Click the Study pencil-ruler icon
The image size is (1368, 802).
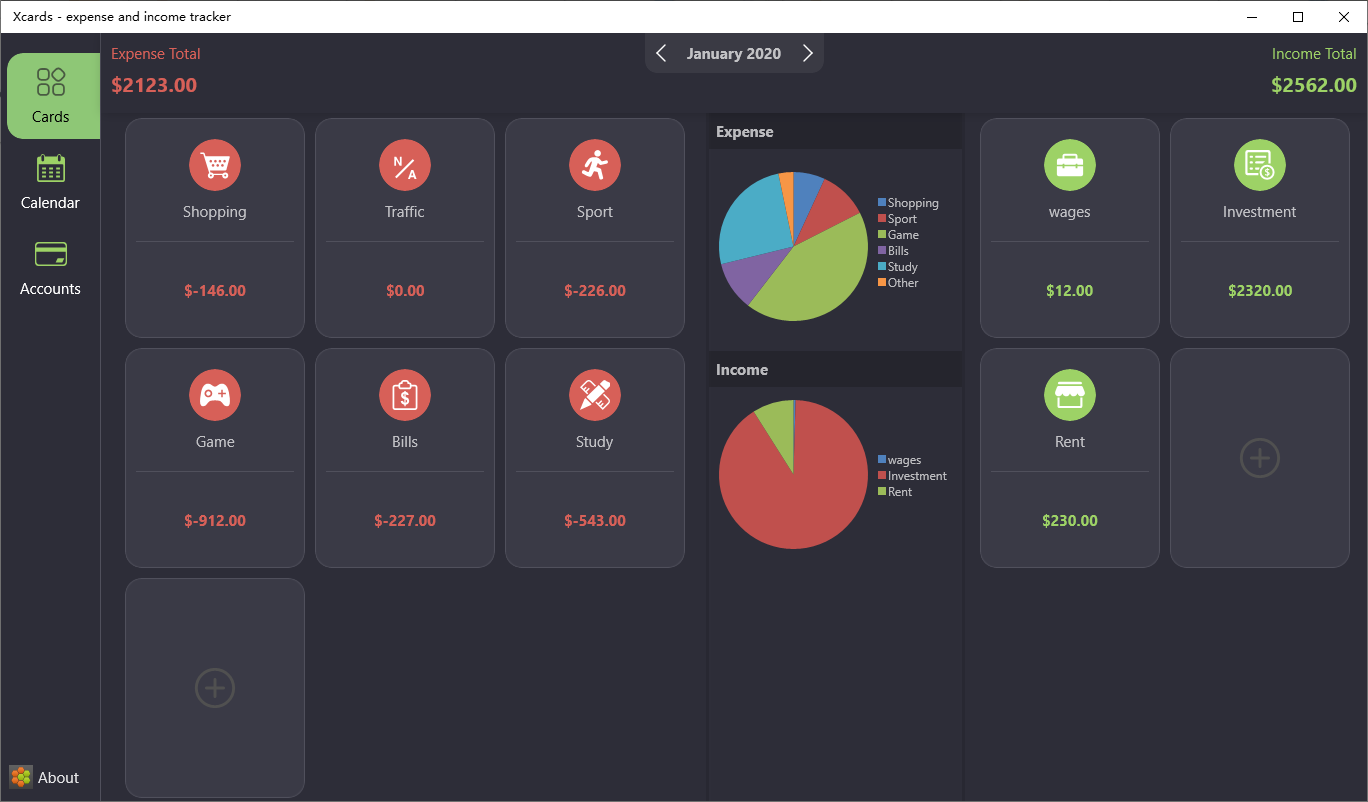click(x=595, y=395)
